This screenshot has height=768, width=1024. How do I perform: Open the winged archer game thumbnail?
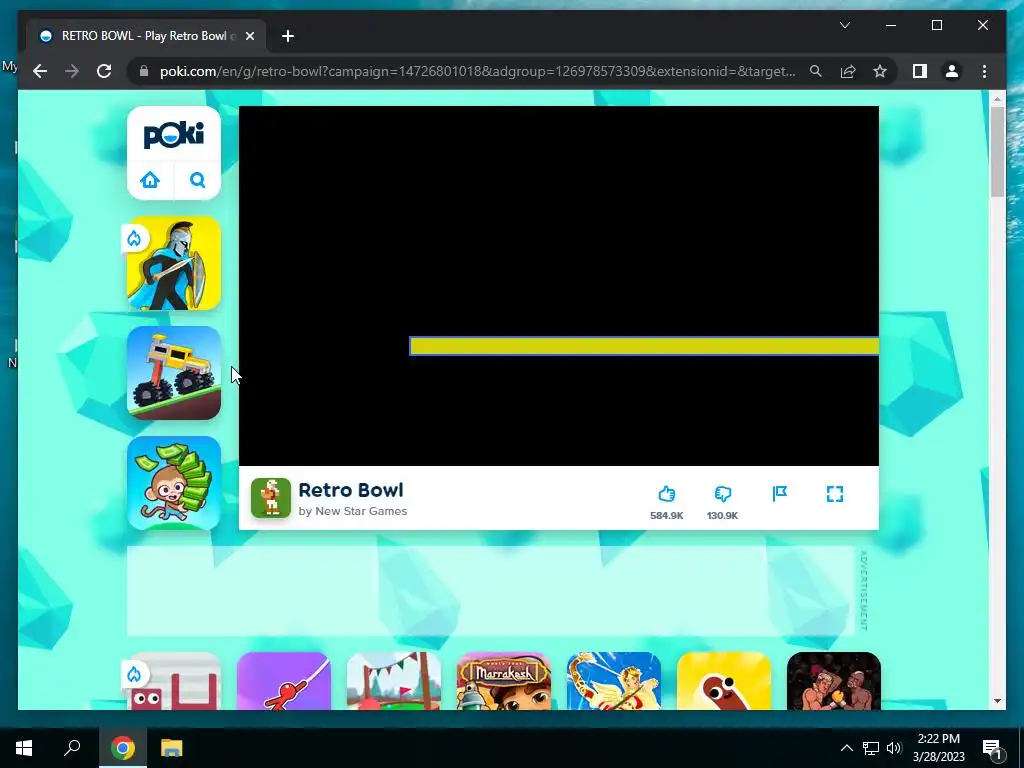tap(614, 680)
